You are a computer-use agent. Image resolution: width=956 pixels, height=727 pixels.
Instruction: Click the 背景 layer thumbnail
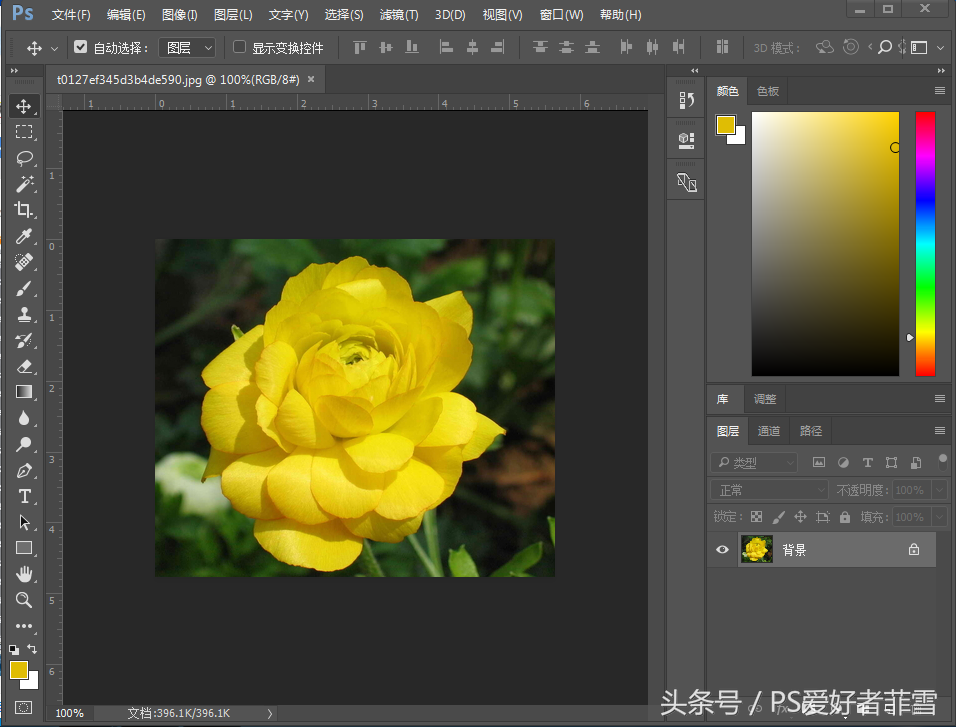tap(757, 549)
